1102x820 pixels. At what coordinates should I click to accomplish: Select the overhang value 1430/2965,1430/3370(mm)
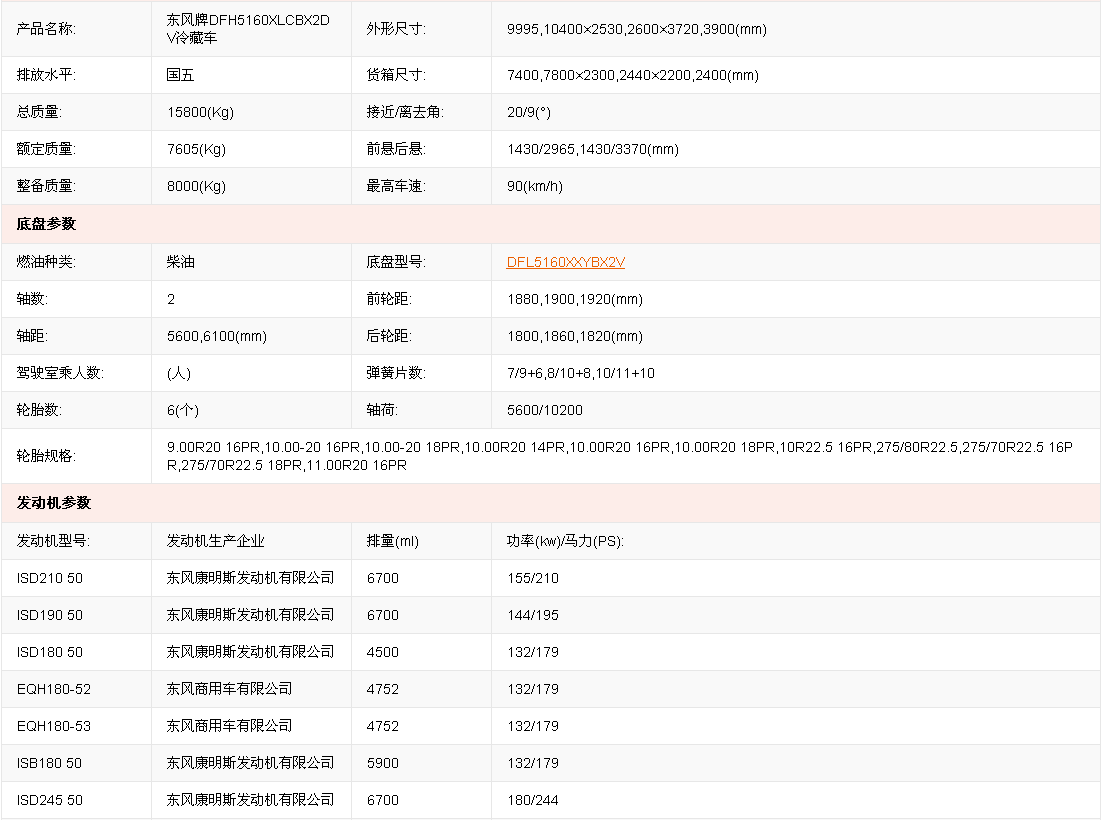click(x=592, y=149)
